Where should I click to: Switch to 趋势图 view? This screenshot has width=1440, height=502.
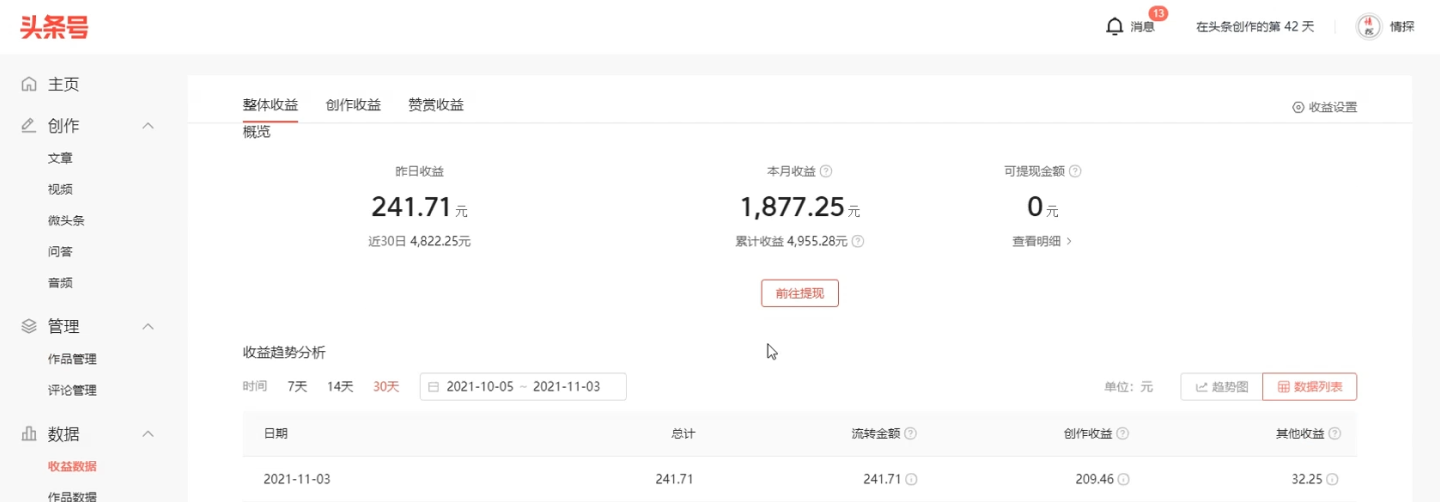(x=1221, y=387)
